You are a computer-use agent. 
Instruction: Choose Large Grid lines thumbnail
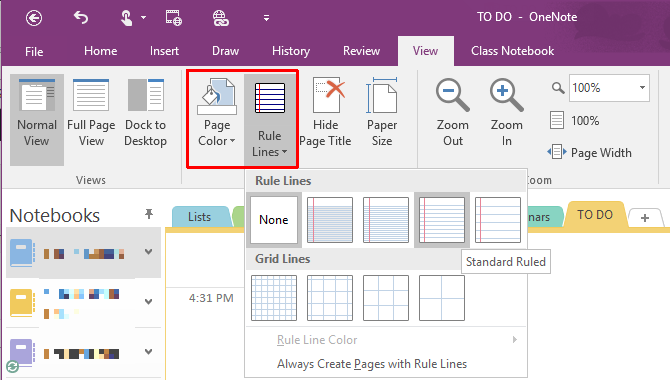pos(386,298)
